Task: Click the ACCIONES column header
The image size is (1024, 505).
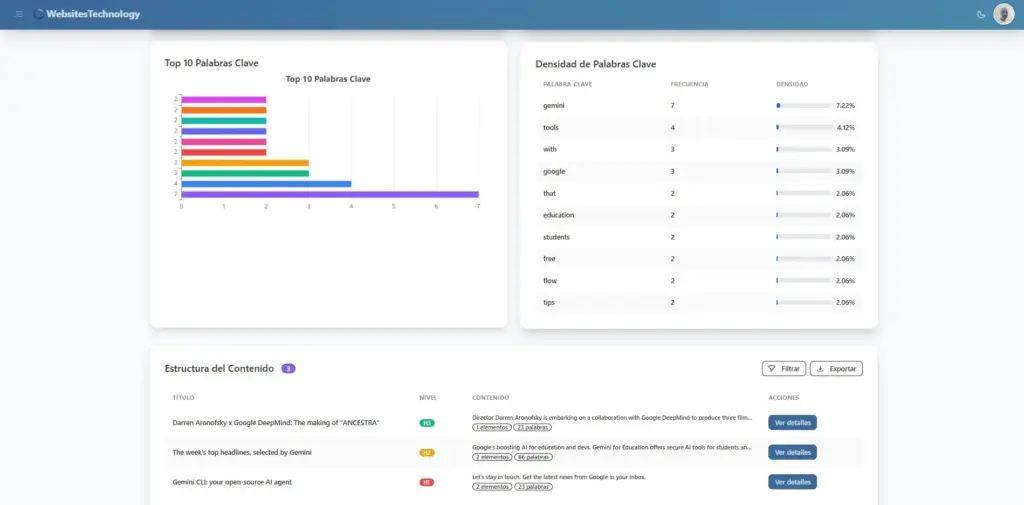Action: coord(784,398)
